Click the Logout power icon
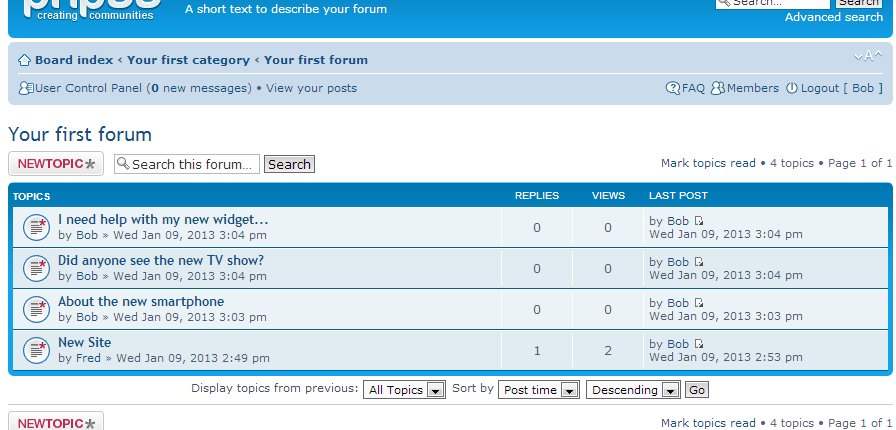 tap(792, 88)
